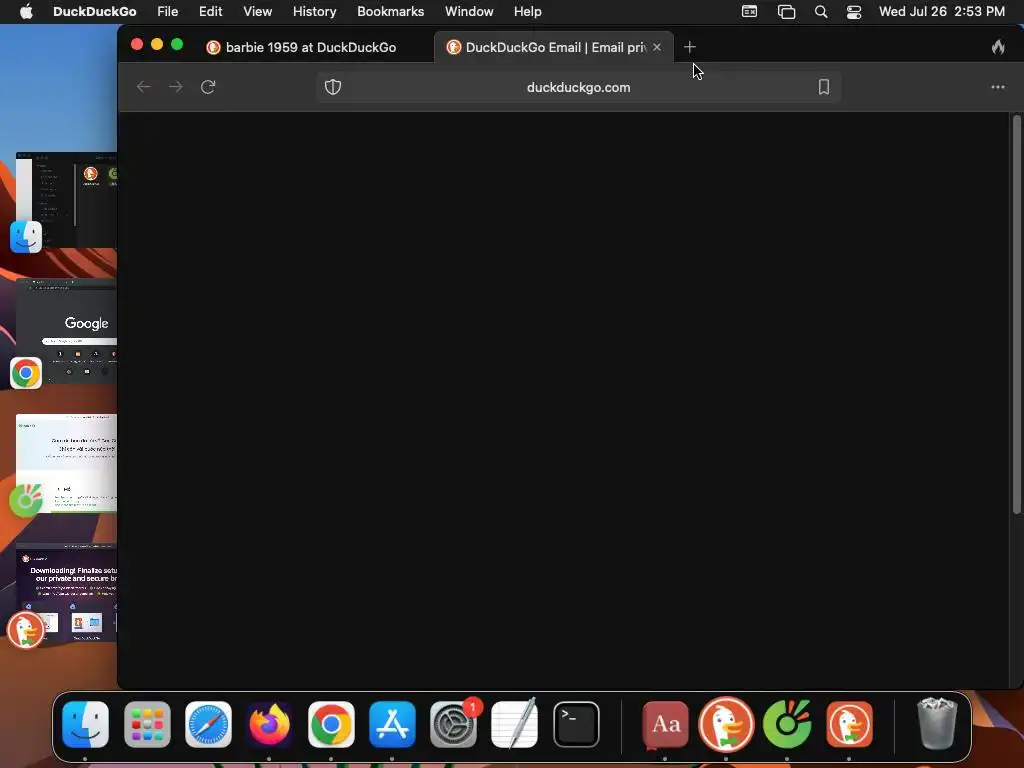Open the Edit menu
Image resolution: width=1024 pixels, height=768 pixels.
click(210, 11)
